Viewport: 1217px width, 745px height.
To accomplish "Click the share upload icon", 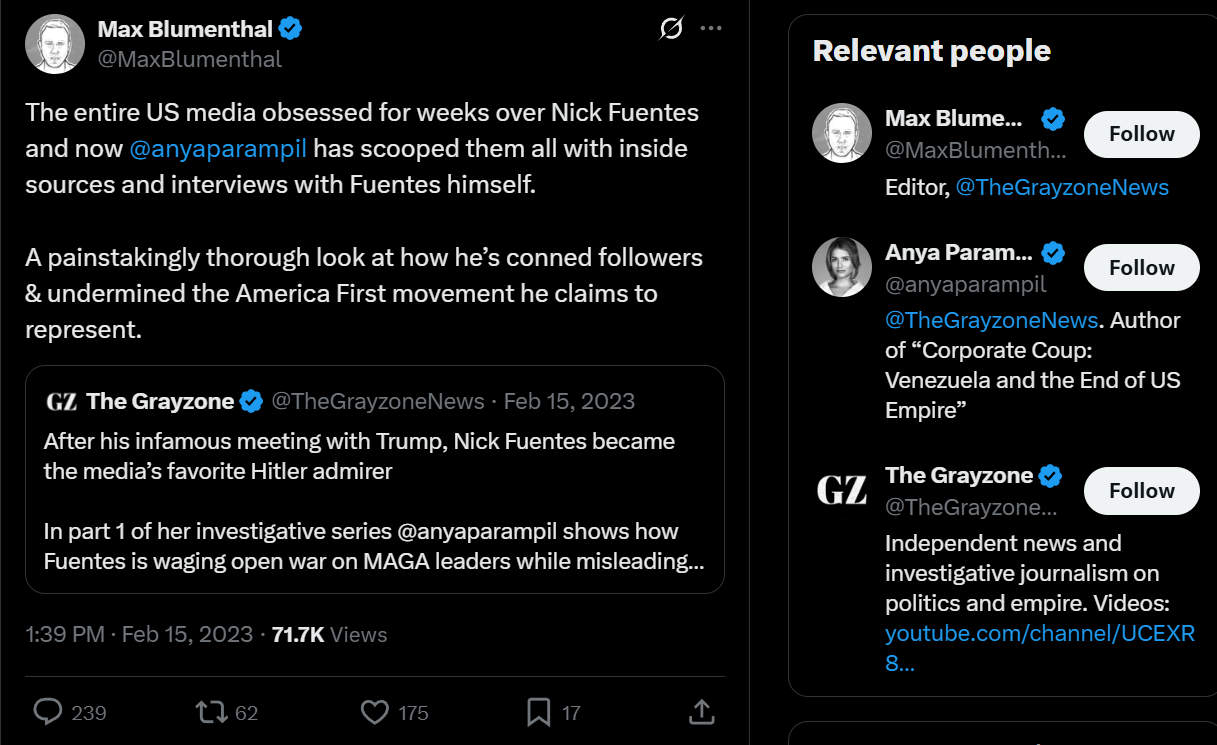I will 702,711.
